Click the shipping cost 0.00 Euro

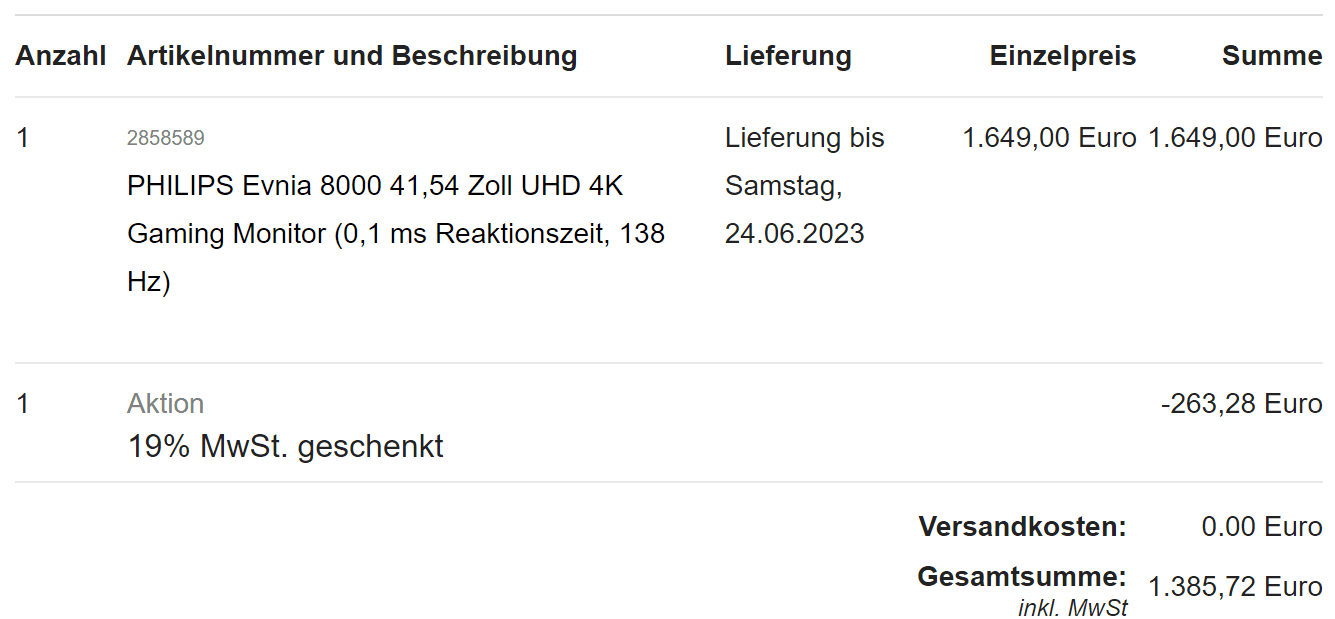click(1262, 526)
